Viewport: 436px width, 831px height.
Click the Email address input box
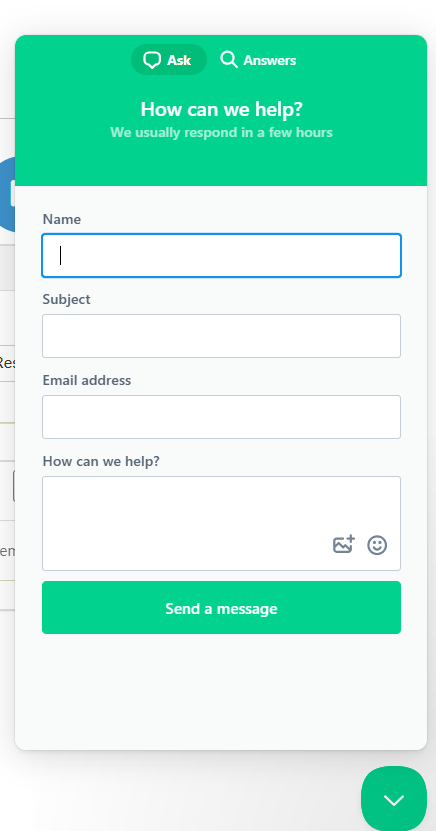click(221, 417)
